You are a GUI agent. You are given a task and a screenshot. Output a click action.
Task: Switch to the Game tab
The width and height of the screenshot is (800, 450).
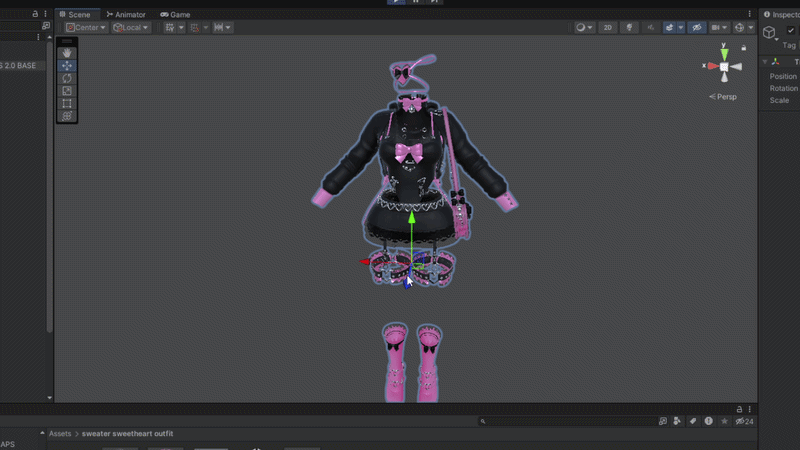pos(175,15)
